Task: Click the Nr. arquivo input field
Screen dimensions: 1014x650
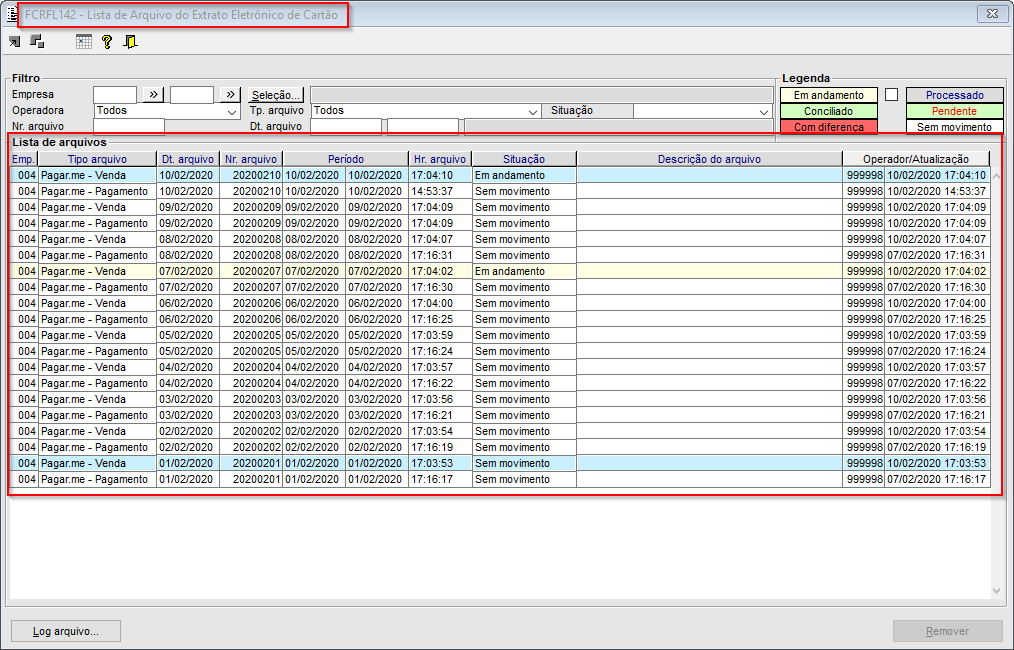Action: [129, 127]
